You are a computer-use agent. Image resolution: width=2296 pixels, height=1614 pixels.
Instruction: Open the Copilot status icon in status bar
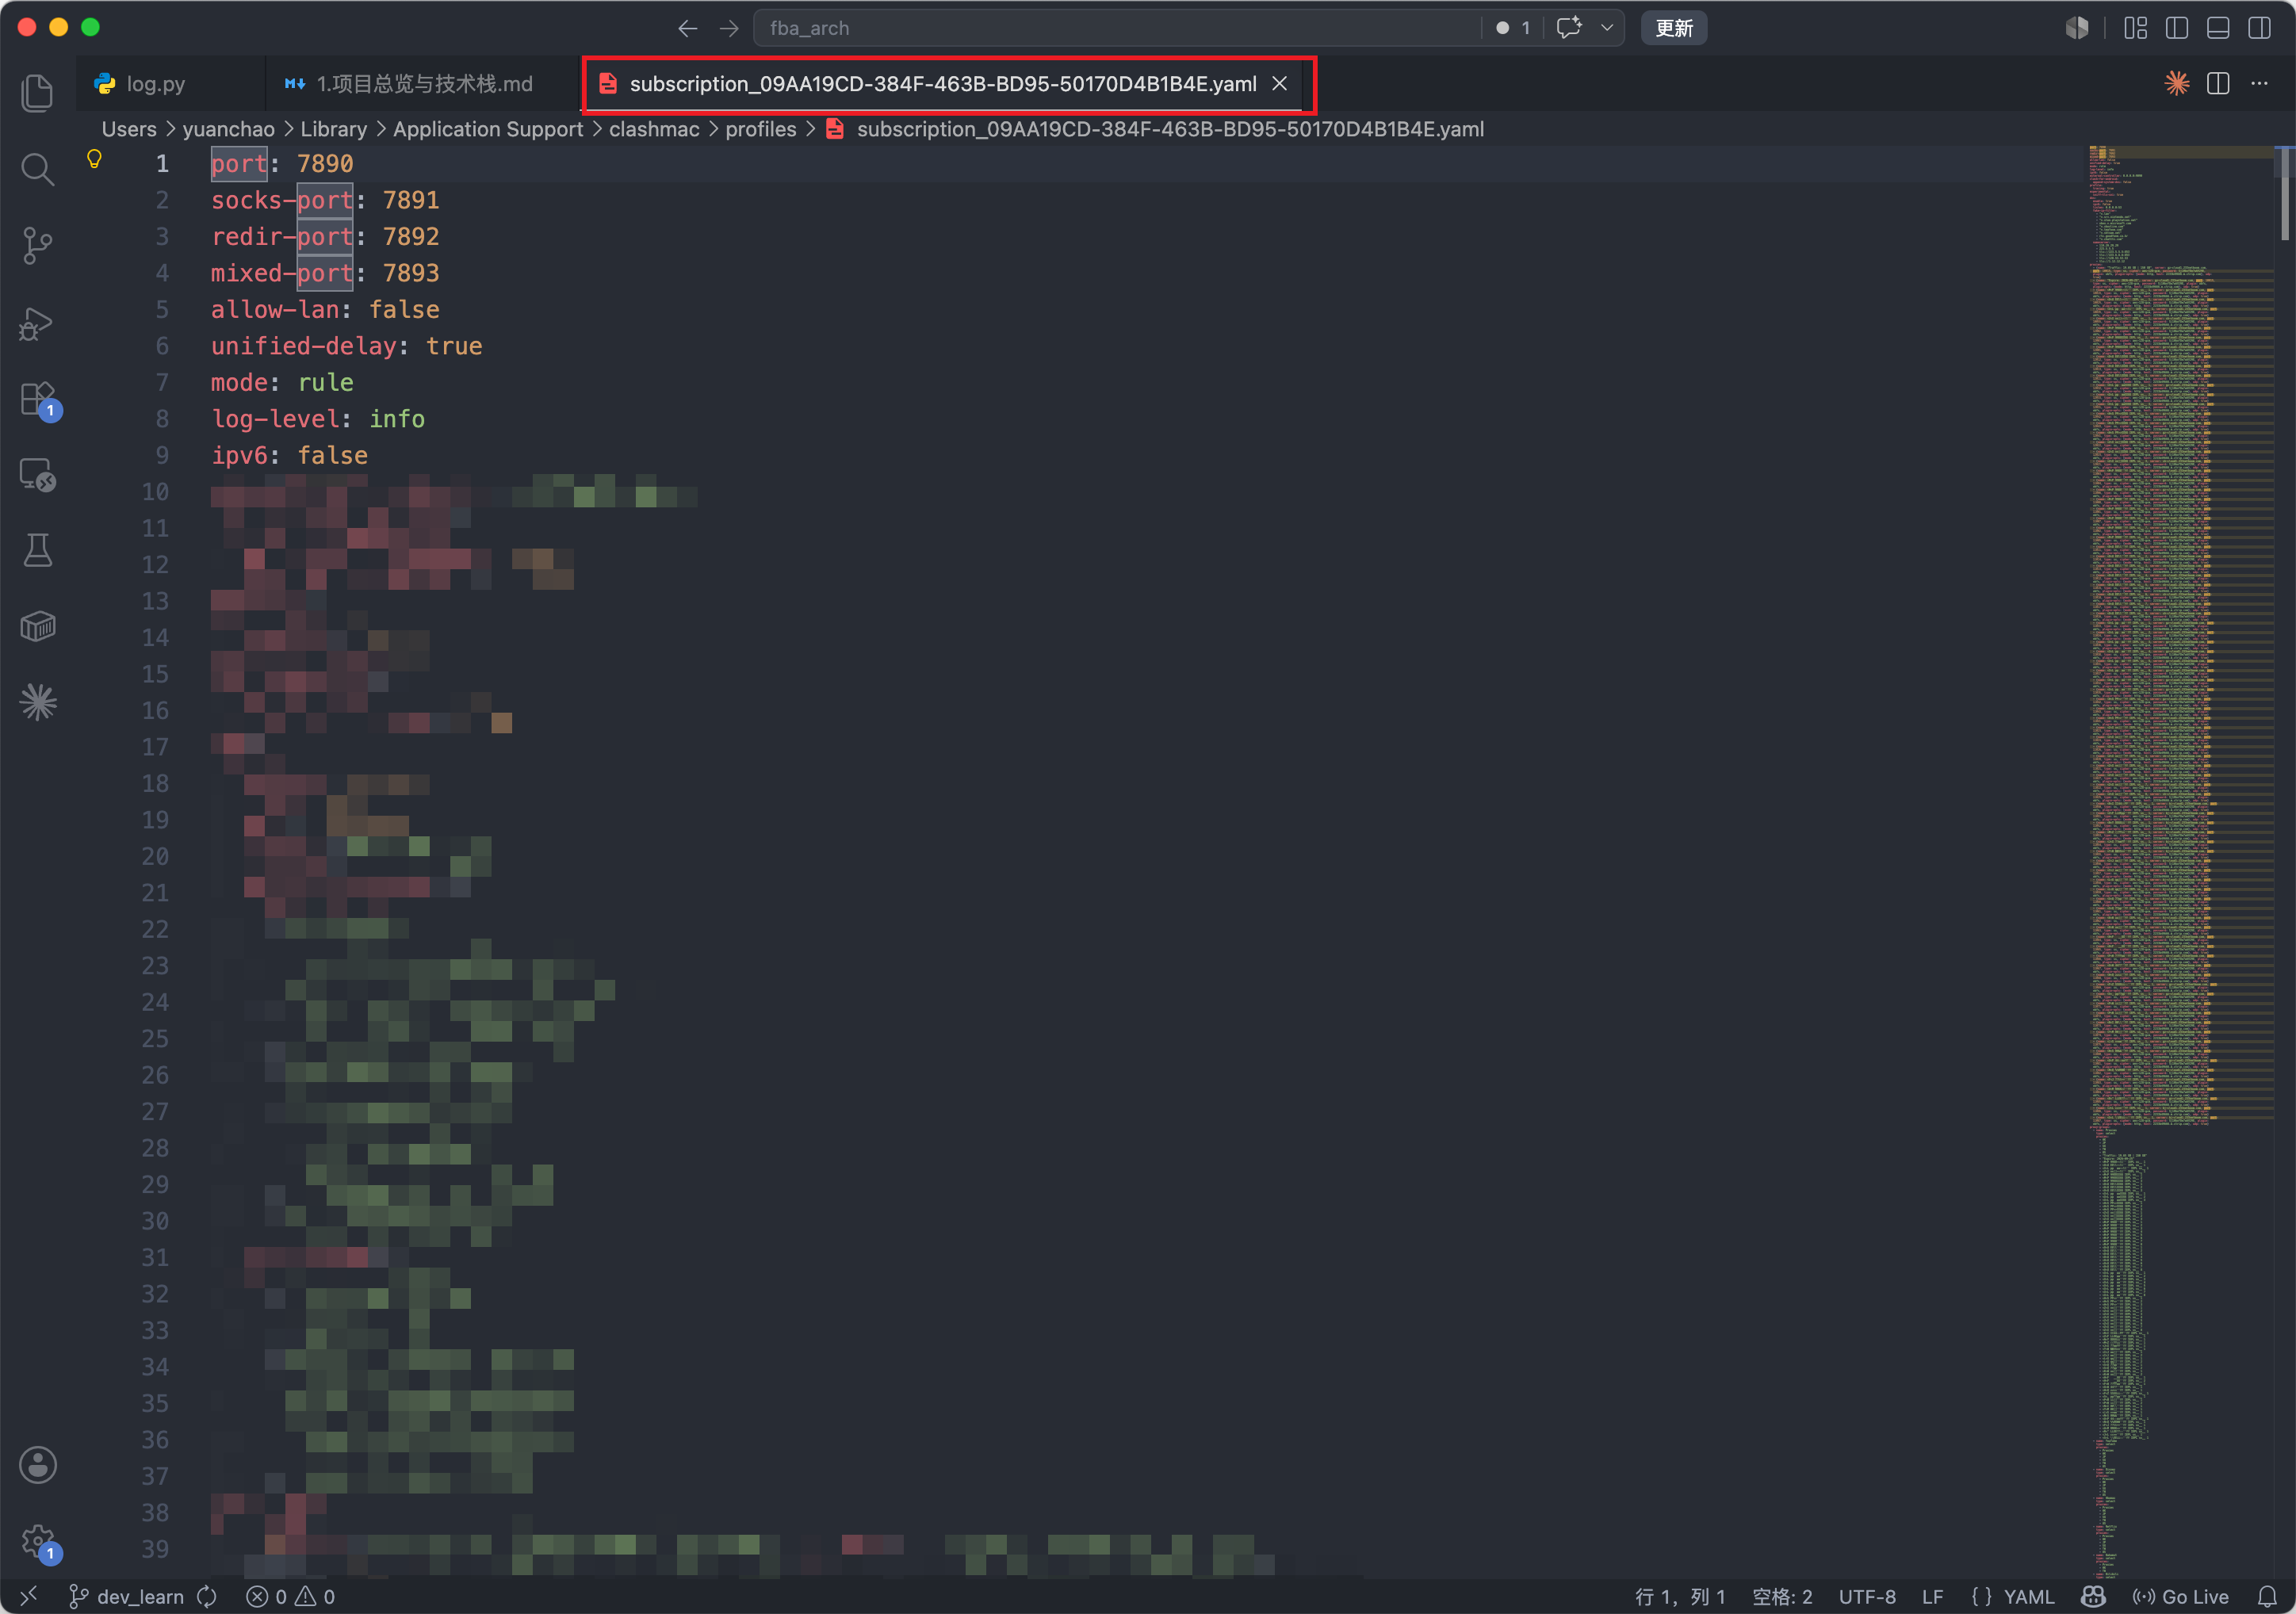coord(2093,1597)
